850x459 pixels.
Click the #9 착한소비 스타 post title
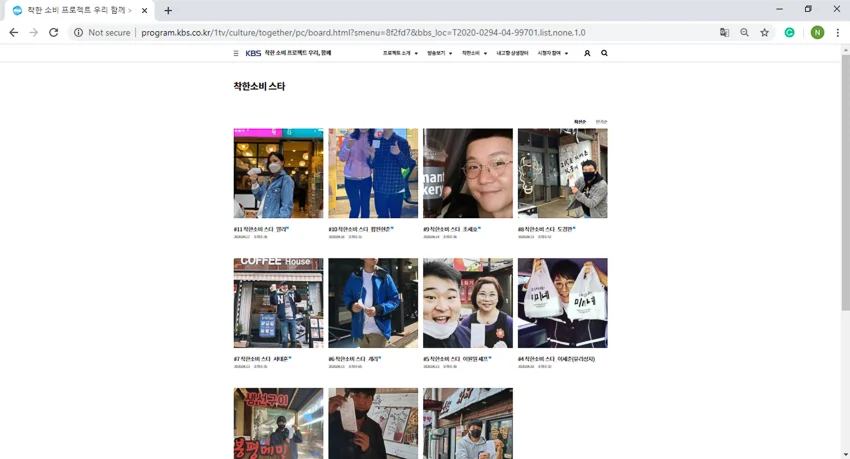(x=452, y=229)
